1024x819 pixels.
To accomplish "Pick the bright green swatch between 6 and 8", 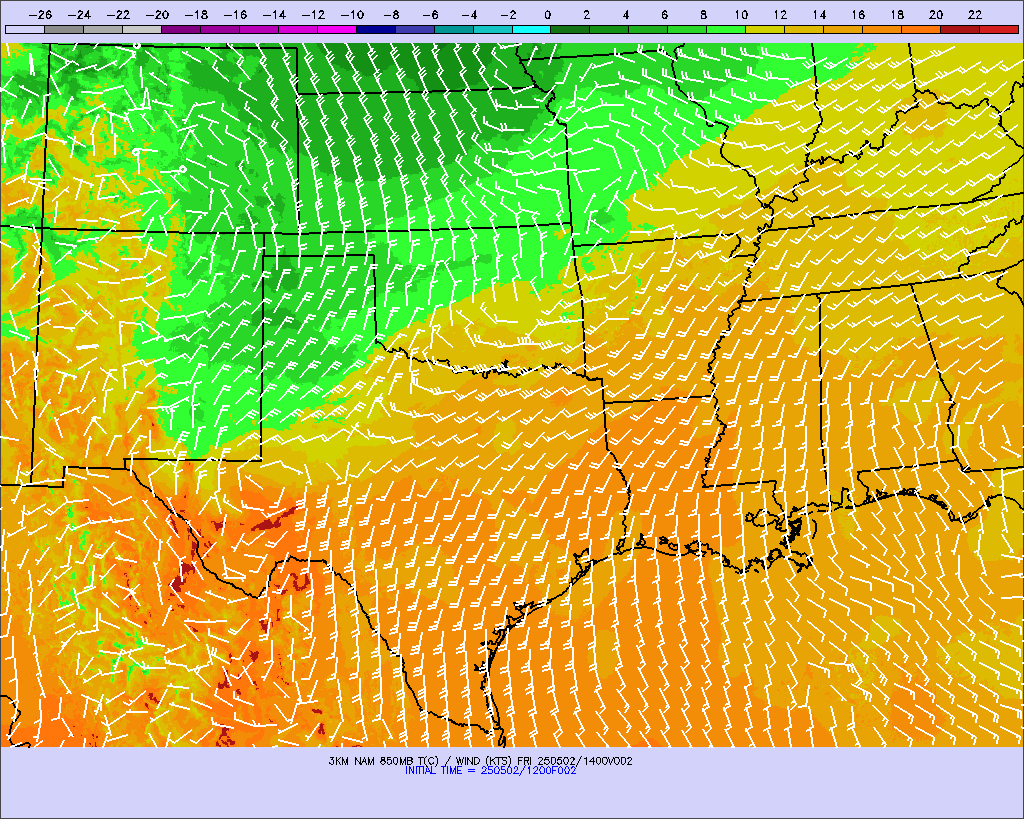I will coord(688,29).
